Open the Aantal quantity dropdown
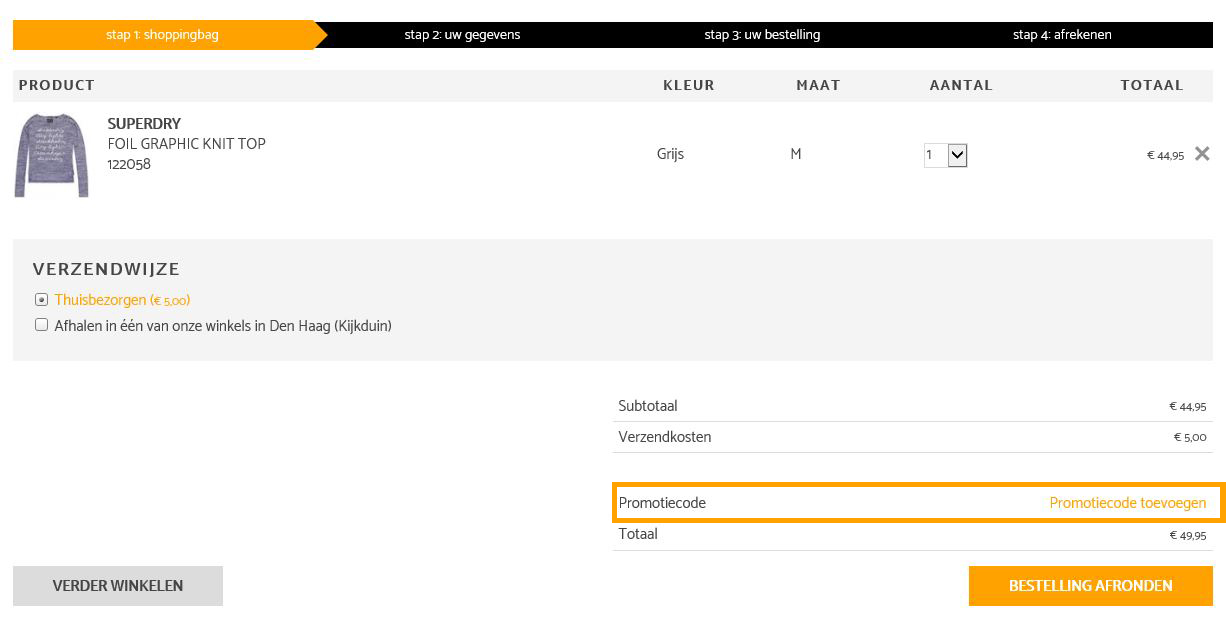The width and height of the screenshot is (1226, 627). [945, 155]
